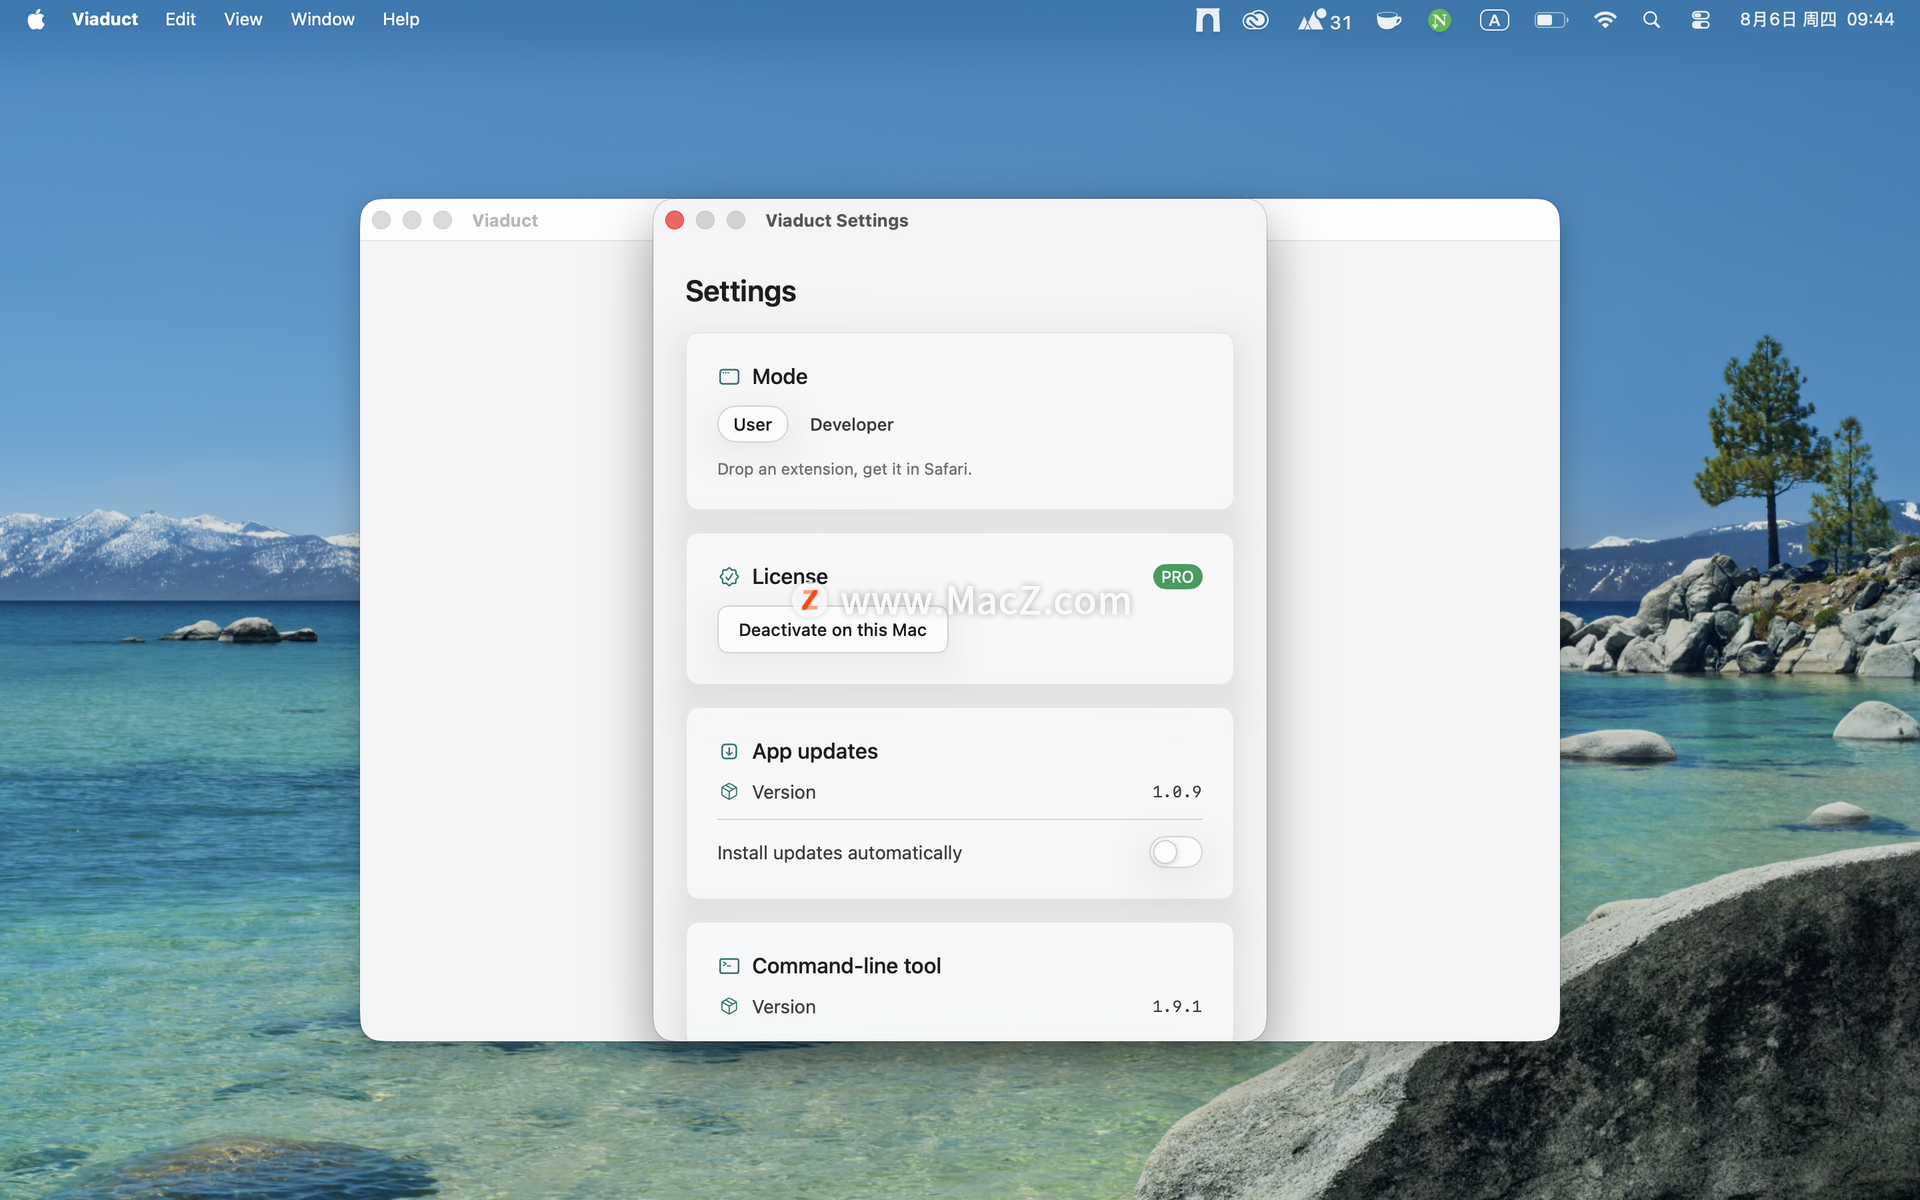Click the Version label under App updates
1920x1200 pixels.
pyautogui.click(x=784, y=792)
